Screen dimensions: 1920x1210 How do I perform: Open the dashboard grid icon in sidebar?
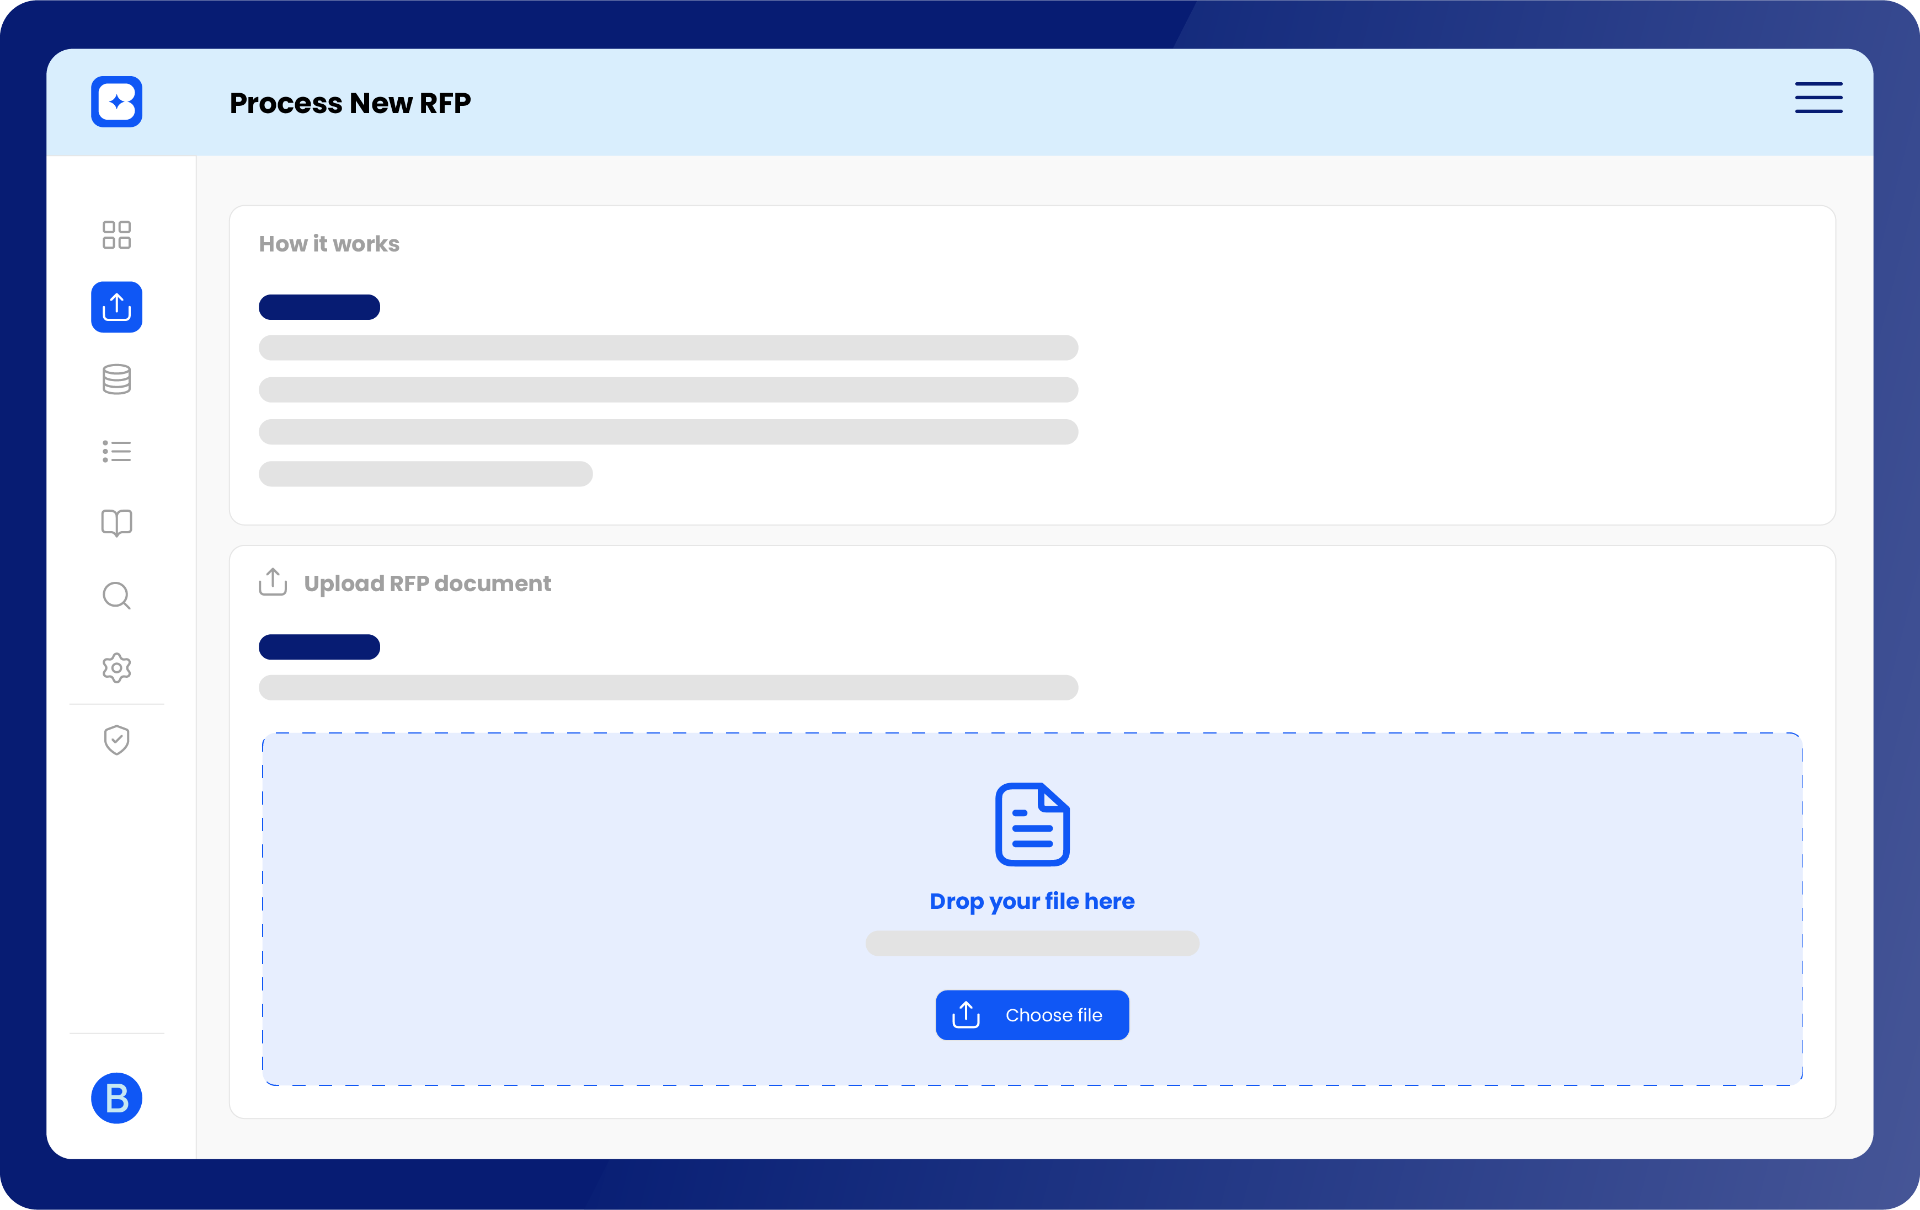coord(116,235)
